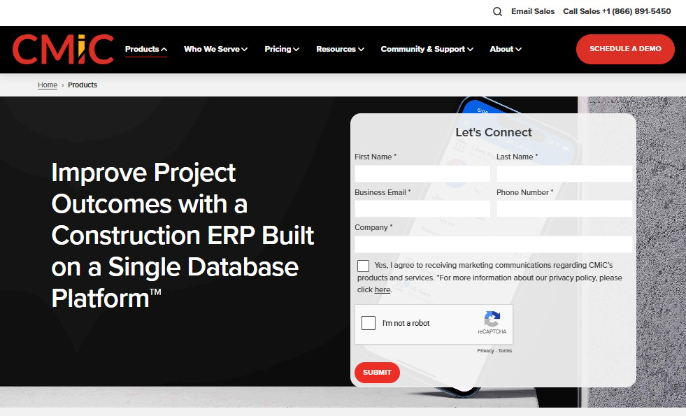Open the Who We Serve nav label
686x416 pixels.
212,49
